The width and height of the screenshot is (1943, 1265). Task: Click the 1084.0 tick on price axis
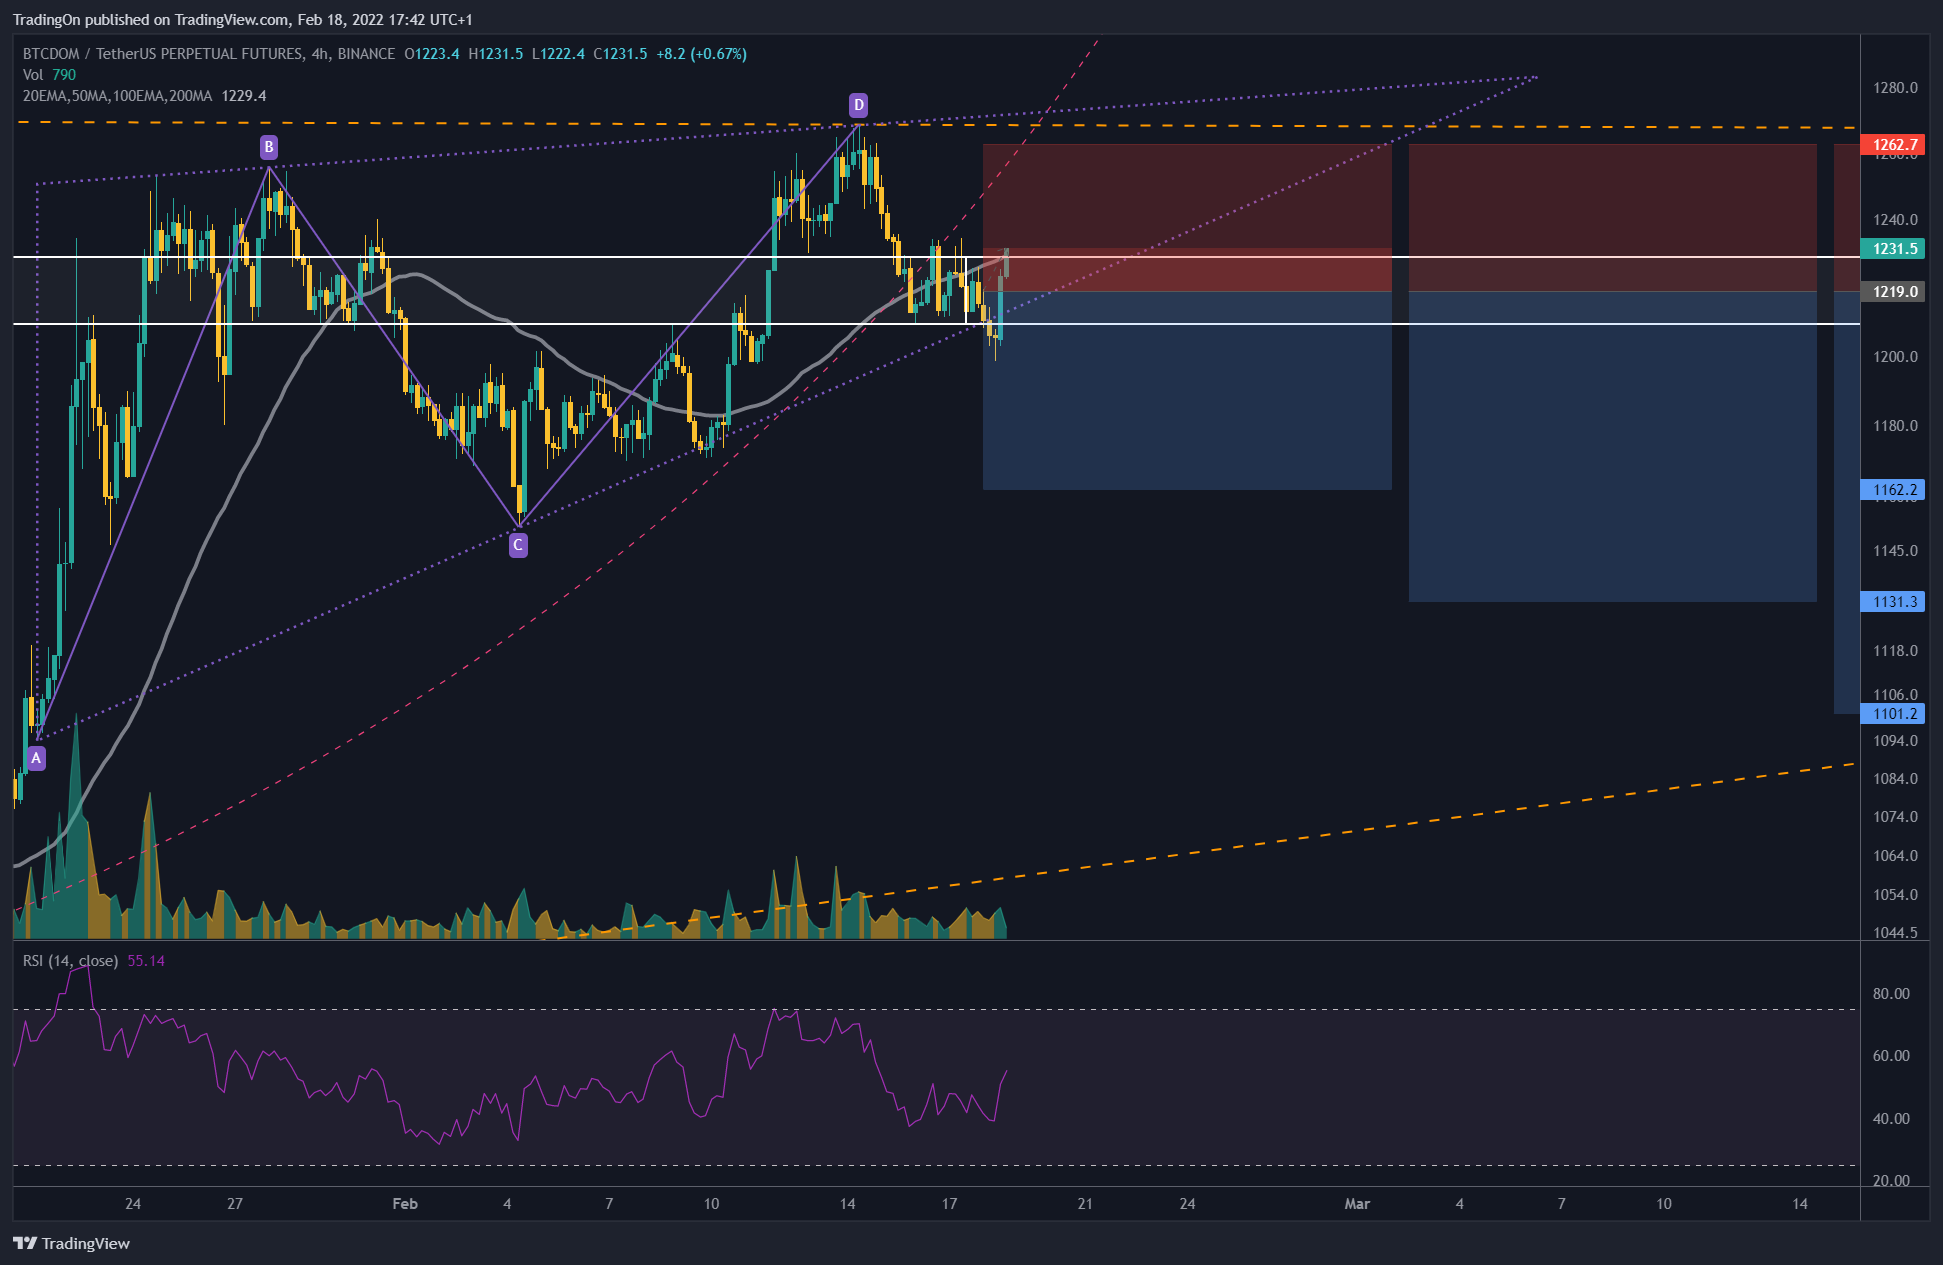(1895, 779)
